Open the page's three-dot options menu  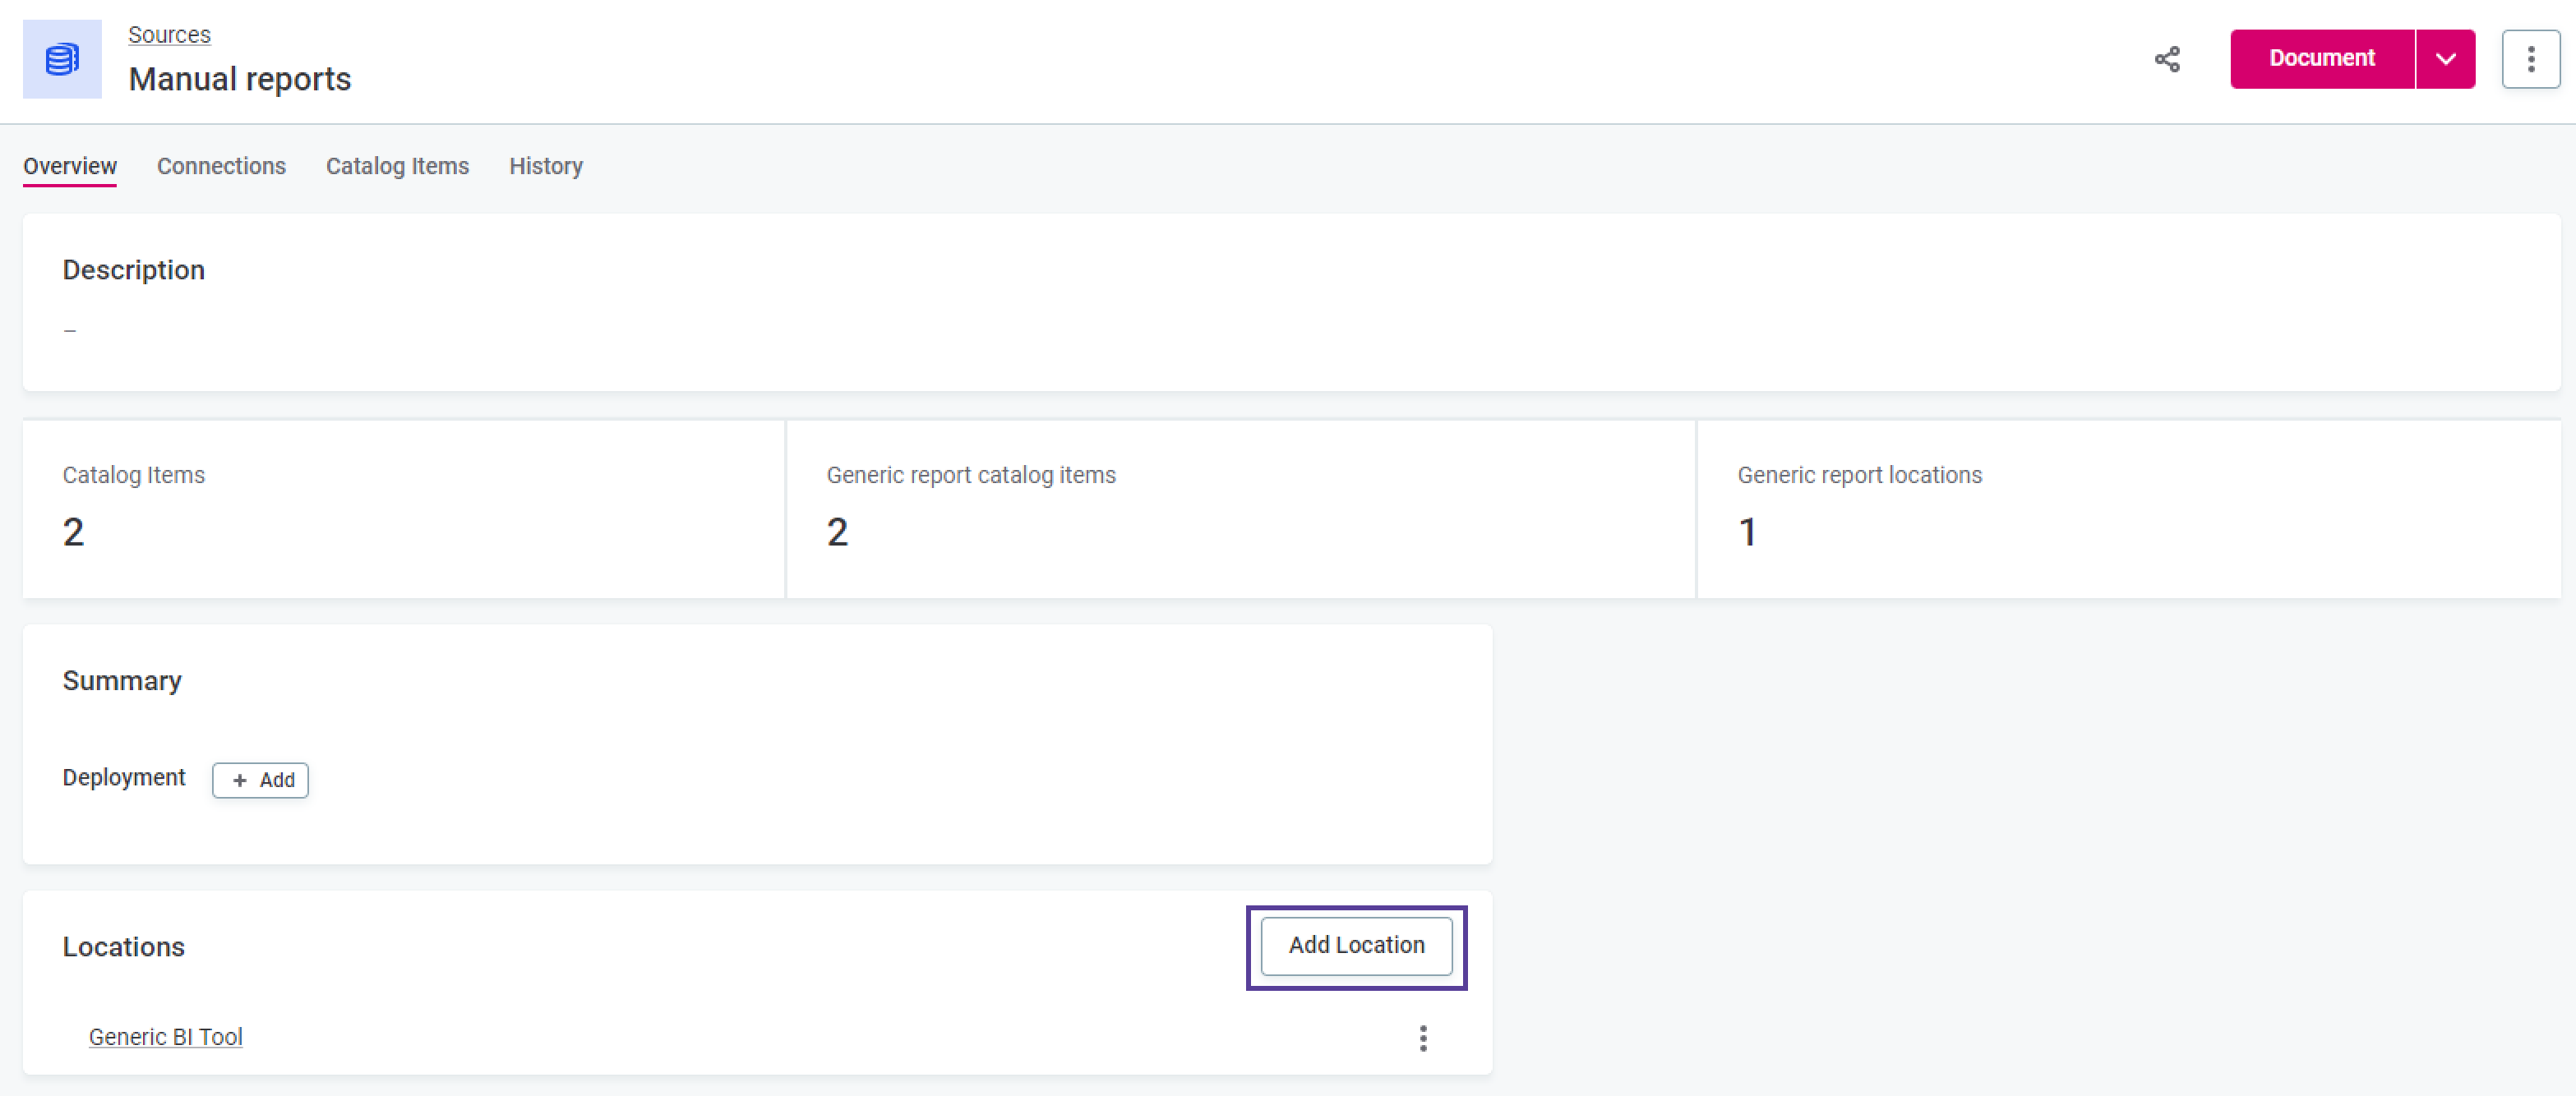click(x=2530, y=59)
